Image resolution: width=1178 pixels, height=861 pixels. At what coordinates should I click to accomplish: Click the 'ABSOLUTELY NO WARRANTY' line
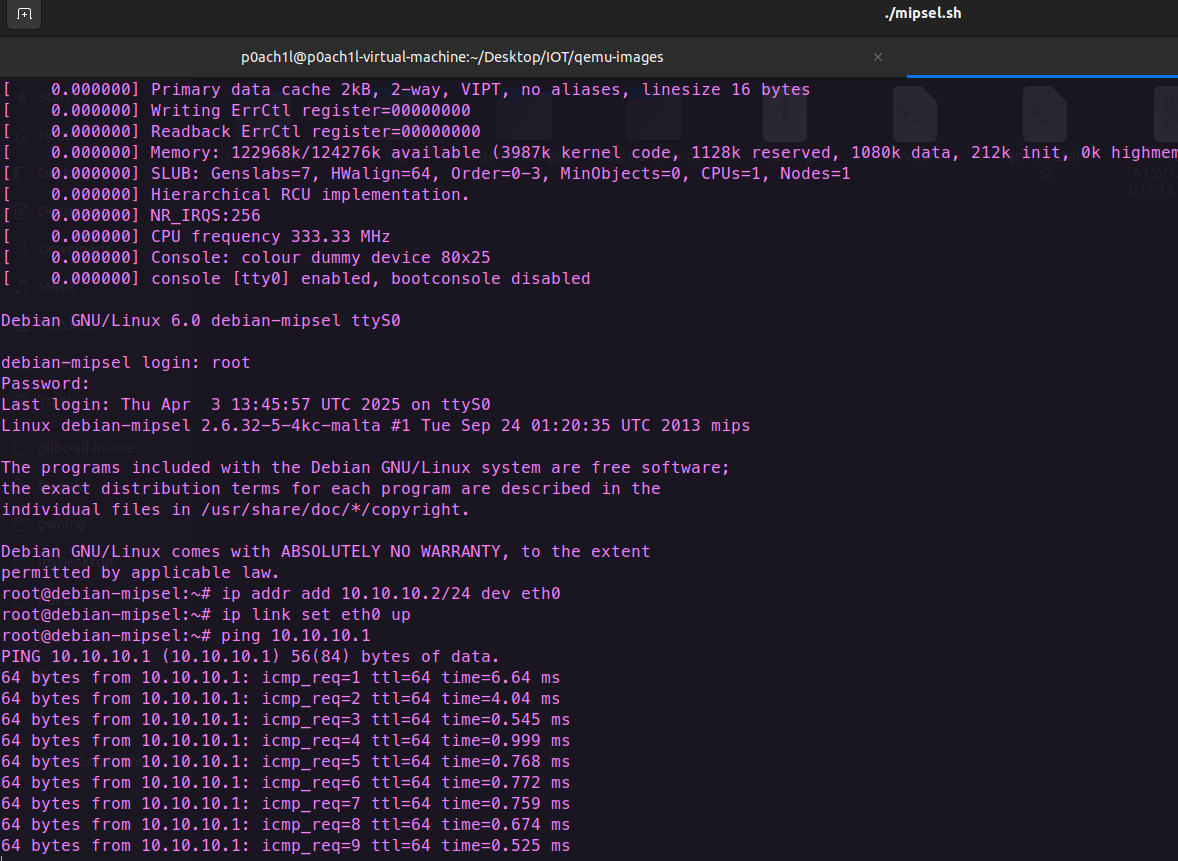(x=325, y=552)
